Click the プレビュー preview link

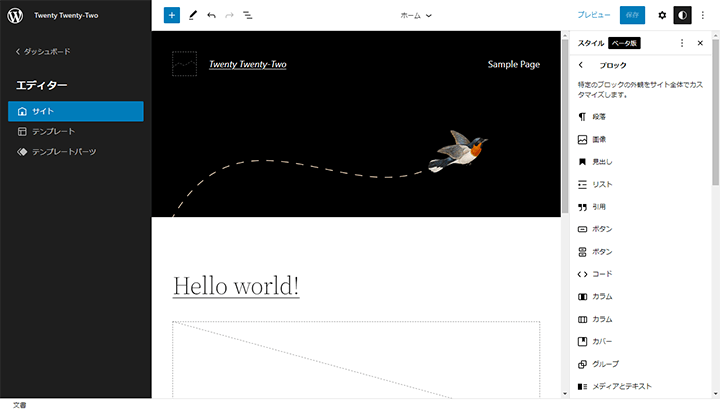[593, 16]
